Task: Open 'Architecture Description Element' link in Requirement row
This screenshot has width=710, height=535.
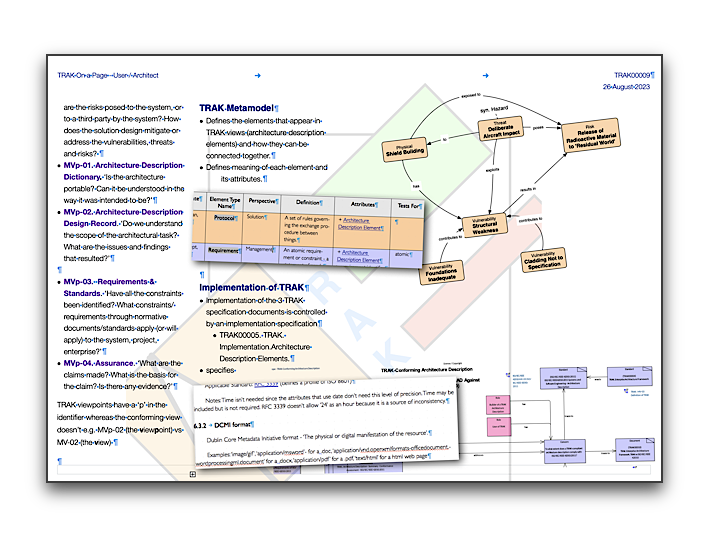Action: click(359, 256)
